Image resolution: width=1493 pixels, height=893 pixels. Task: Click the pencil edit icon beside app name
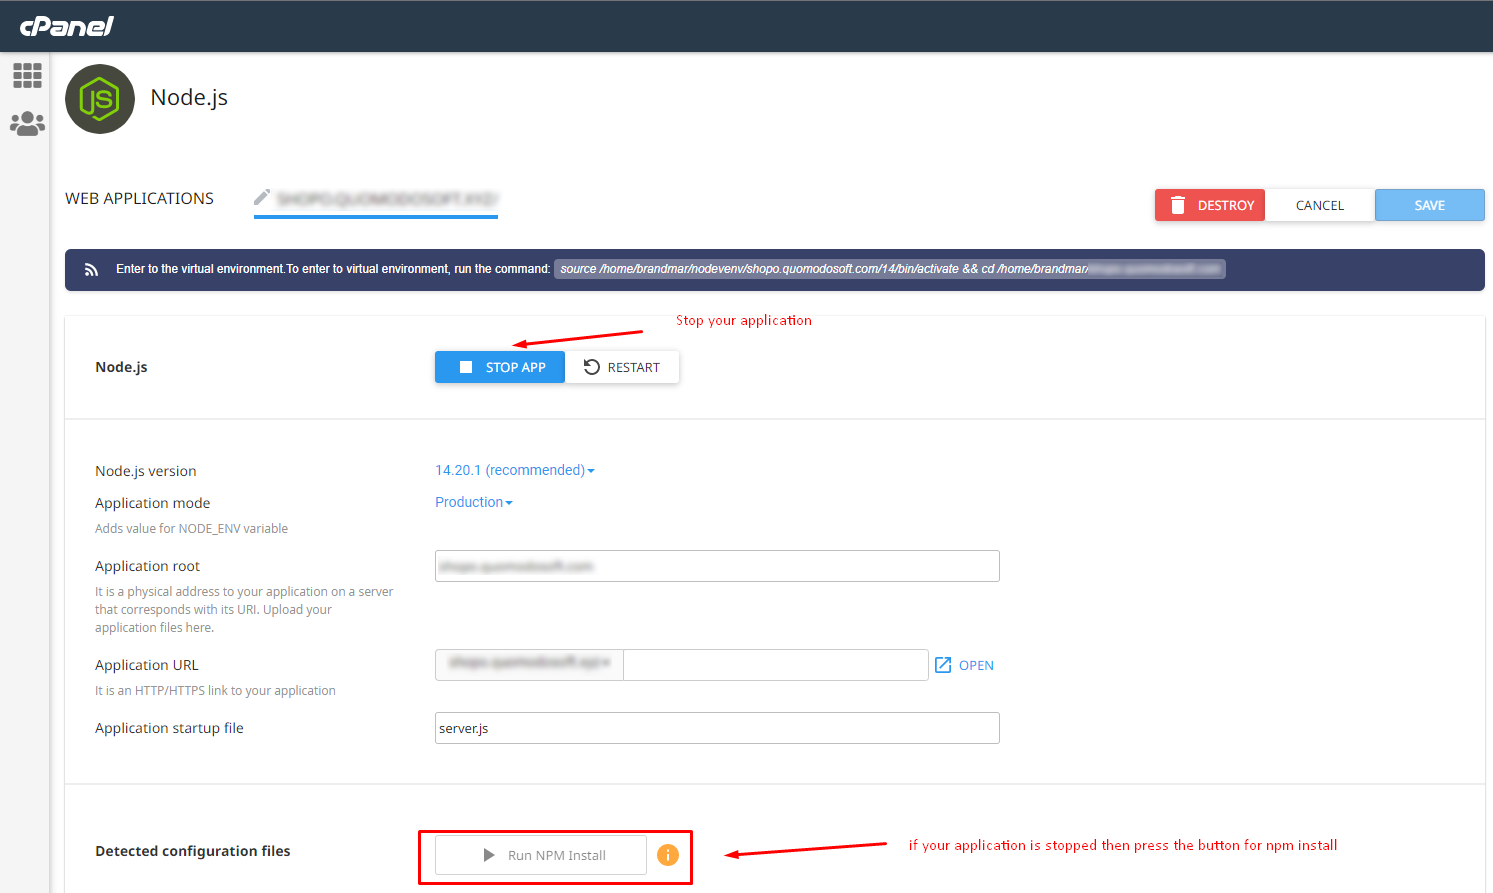(262, 197)
